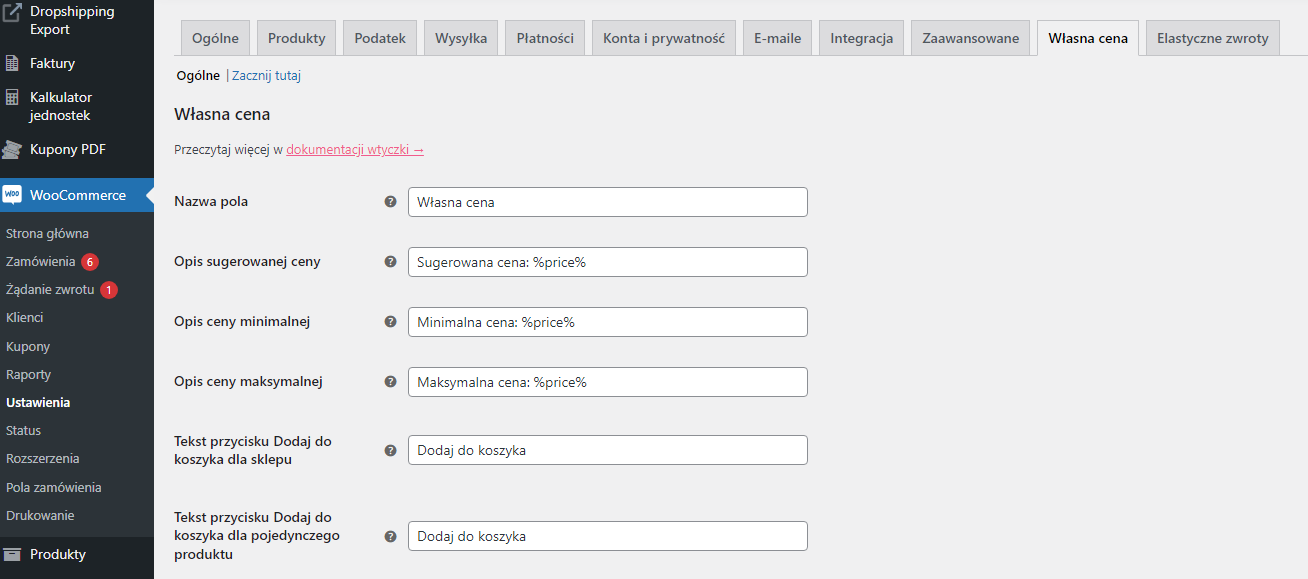The width and height of the screenshot is (1308, 579).
Task: Click the Minimalna cena description field
Action: click(x=607, y=322)
